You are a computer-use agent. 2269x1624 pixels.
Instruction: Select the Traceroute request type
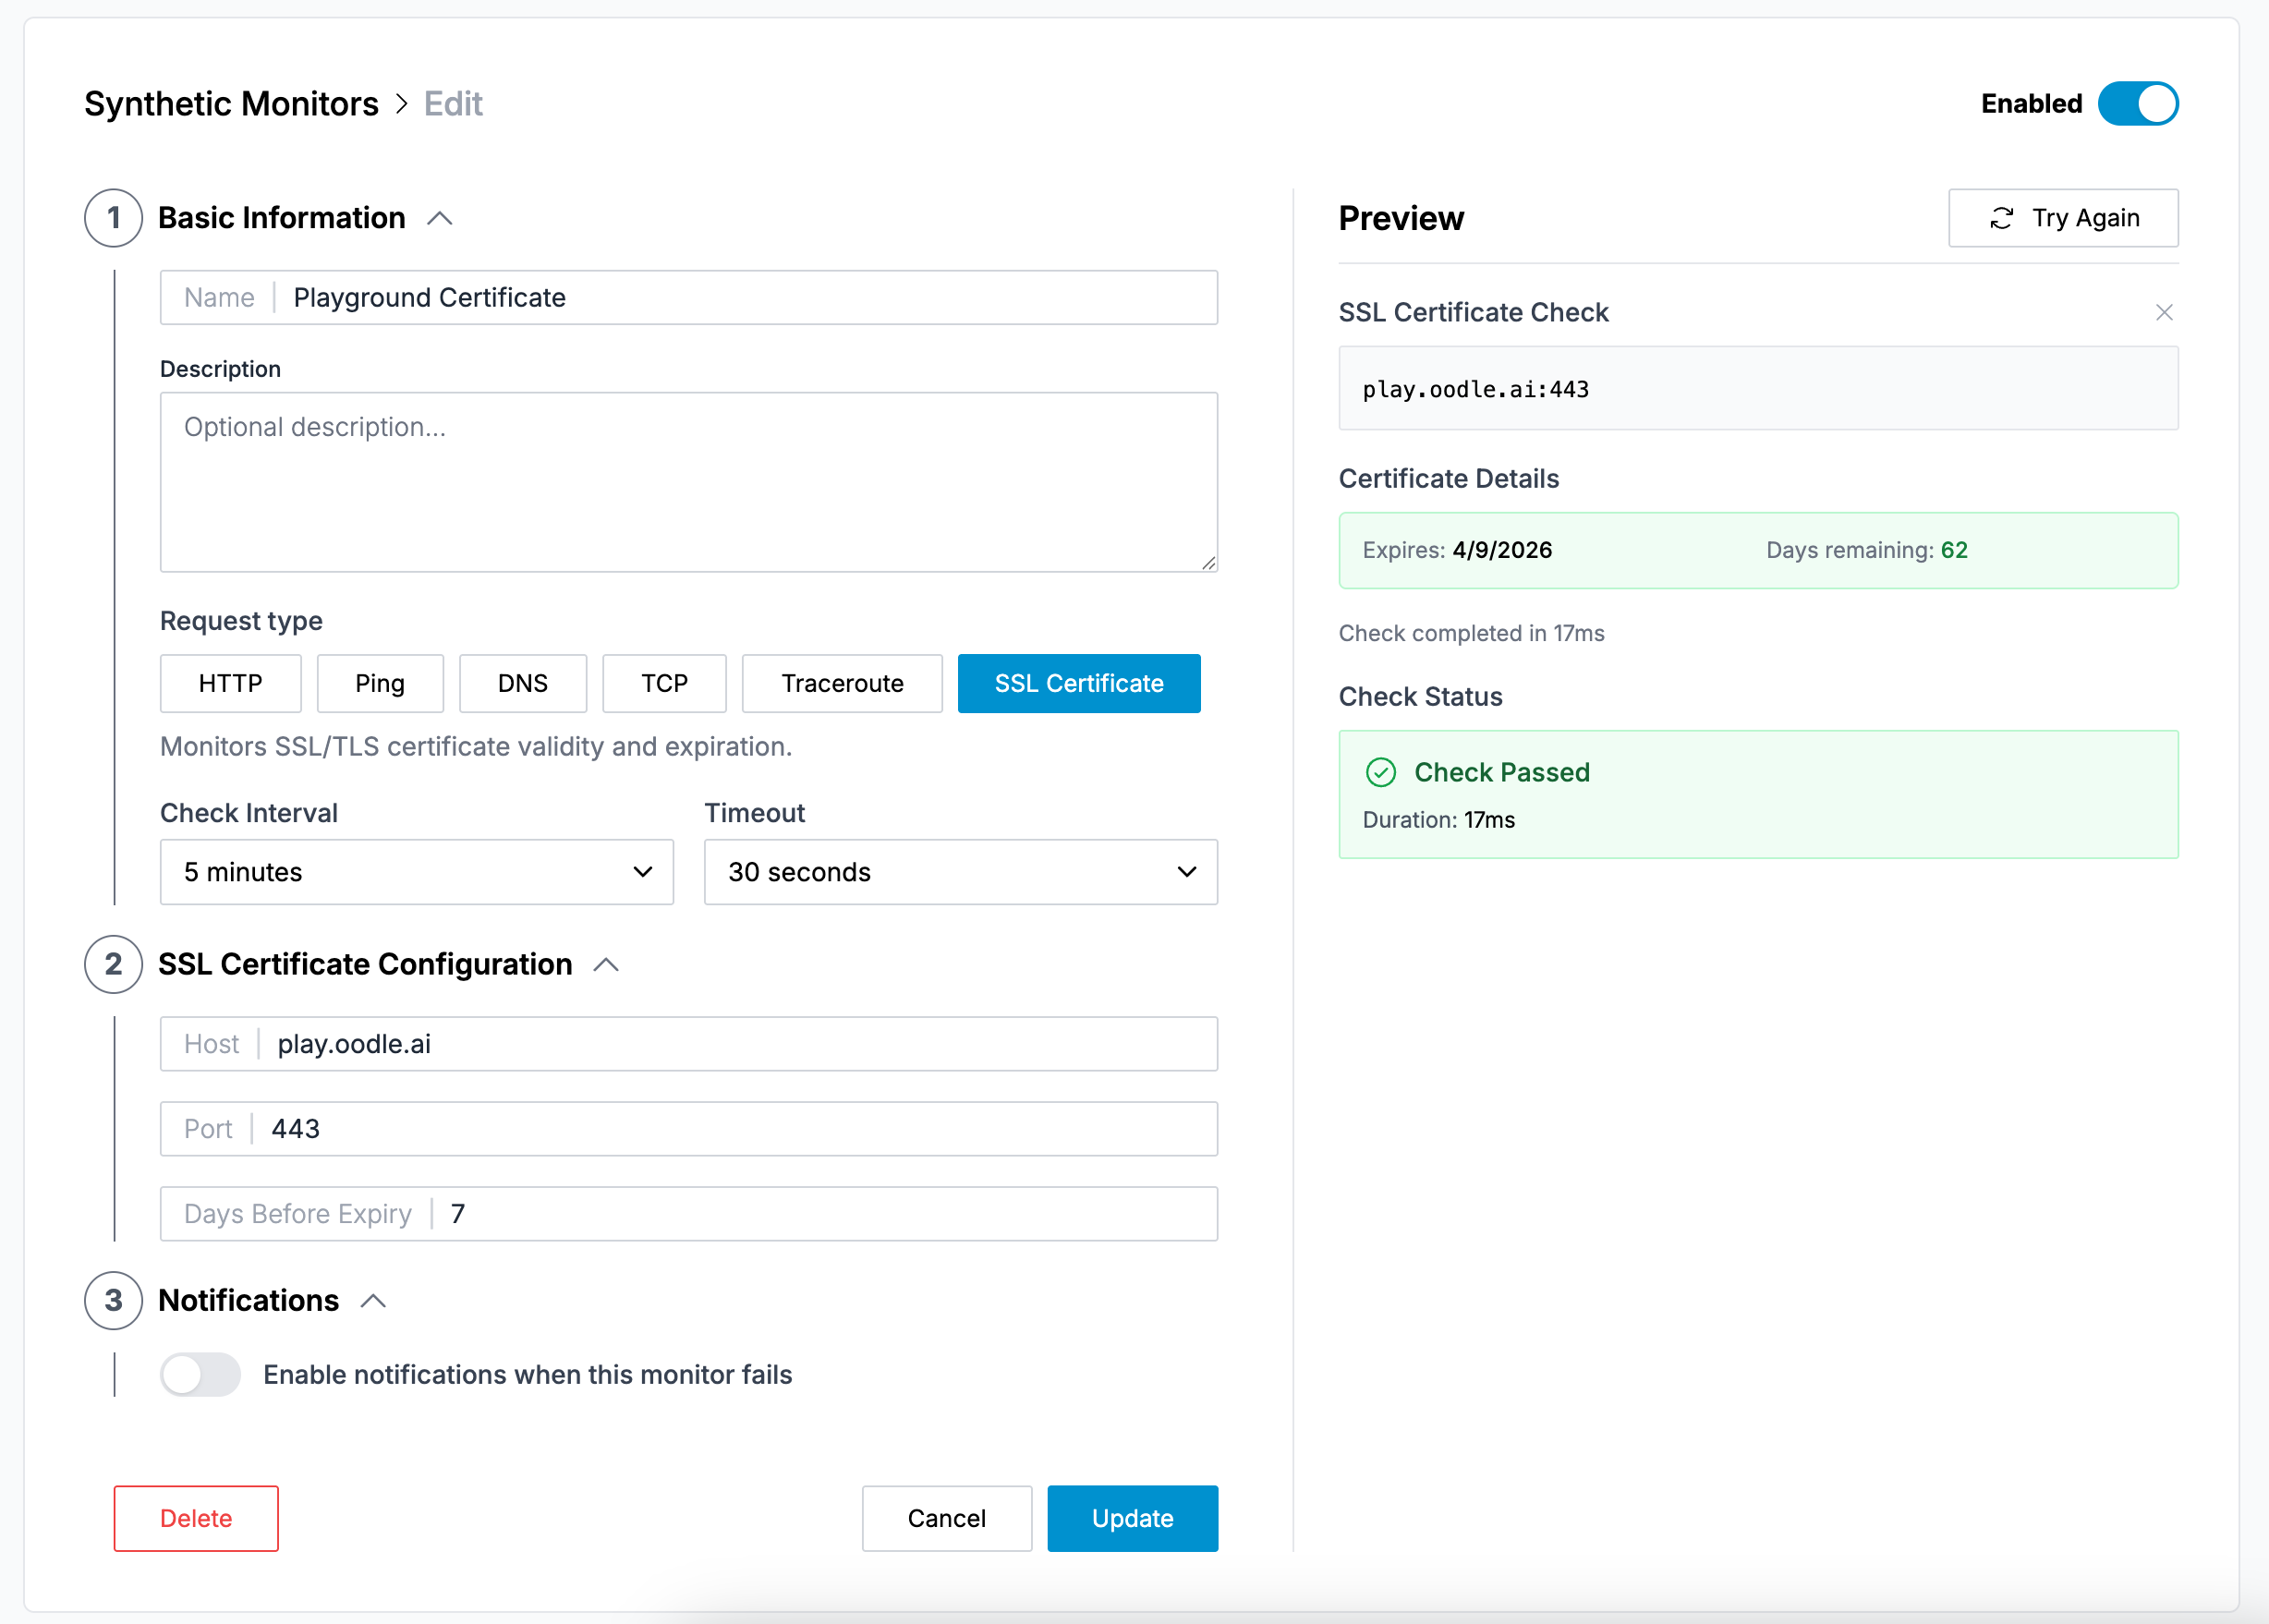click(841, 683)
